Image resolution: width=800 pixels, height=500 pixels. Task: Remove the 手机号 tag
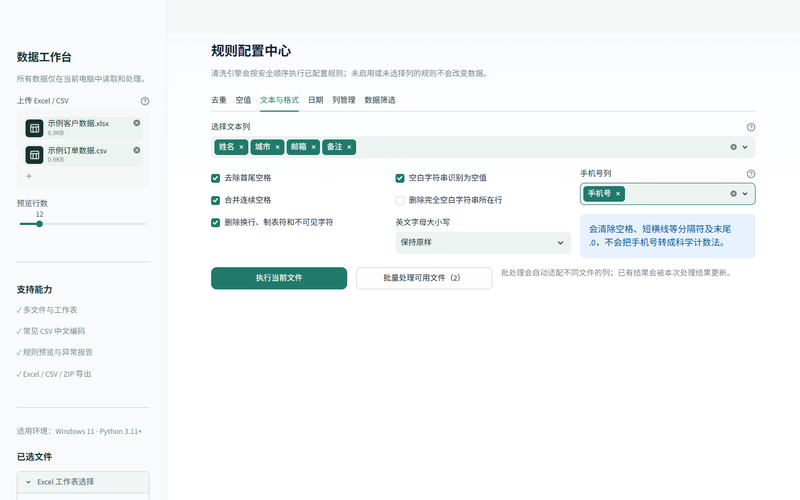click(618, 194)
